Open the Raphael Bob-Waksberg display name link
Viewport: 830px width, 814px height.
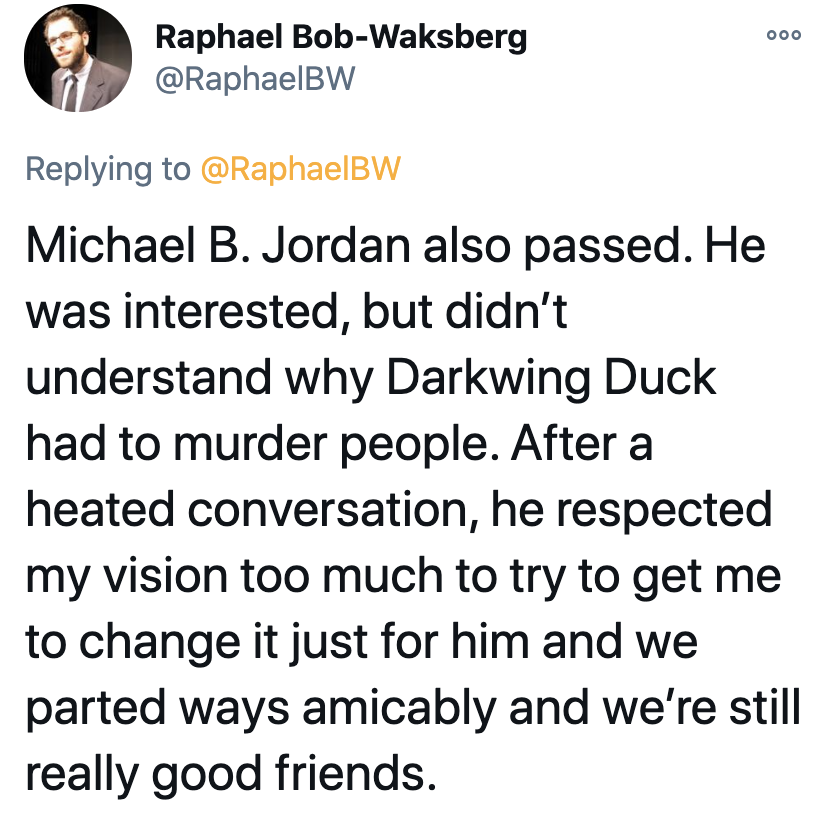click(341, 38)
